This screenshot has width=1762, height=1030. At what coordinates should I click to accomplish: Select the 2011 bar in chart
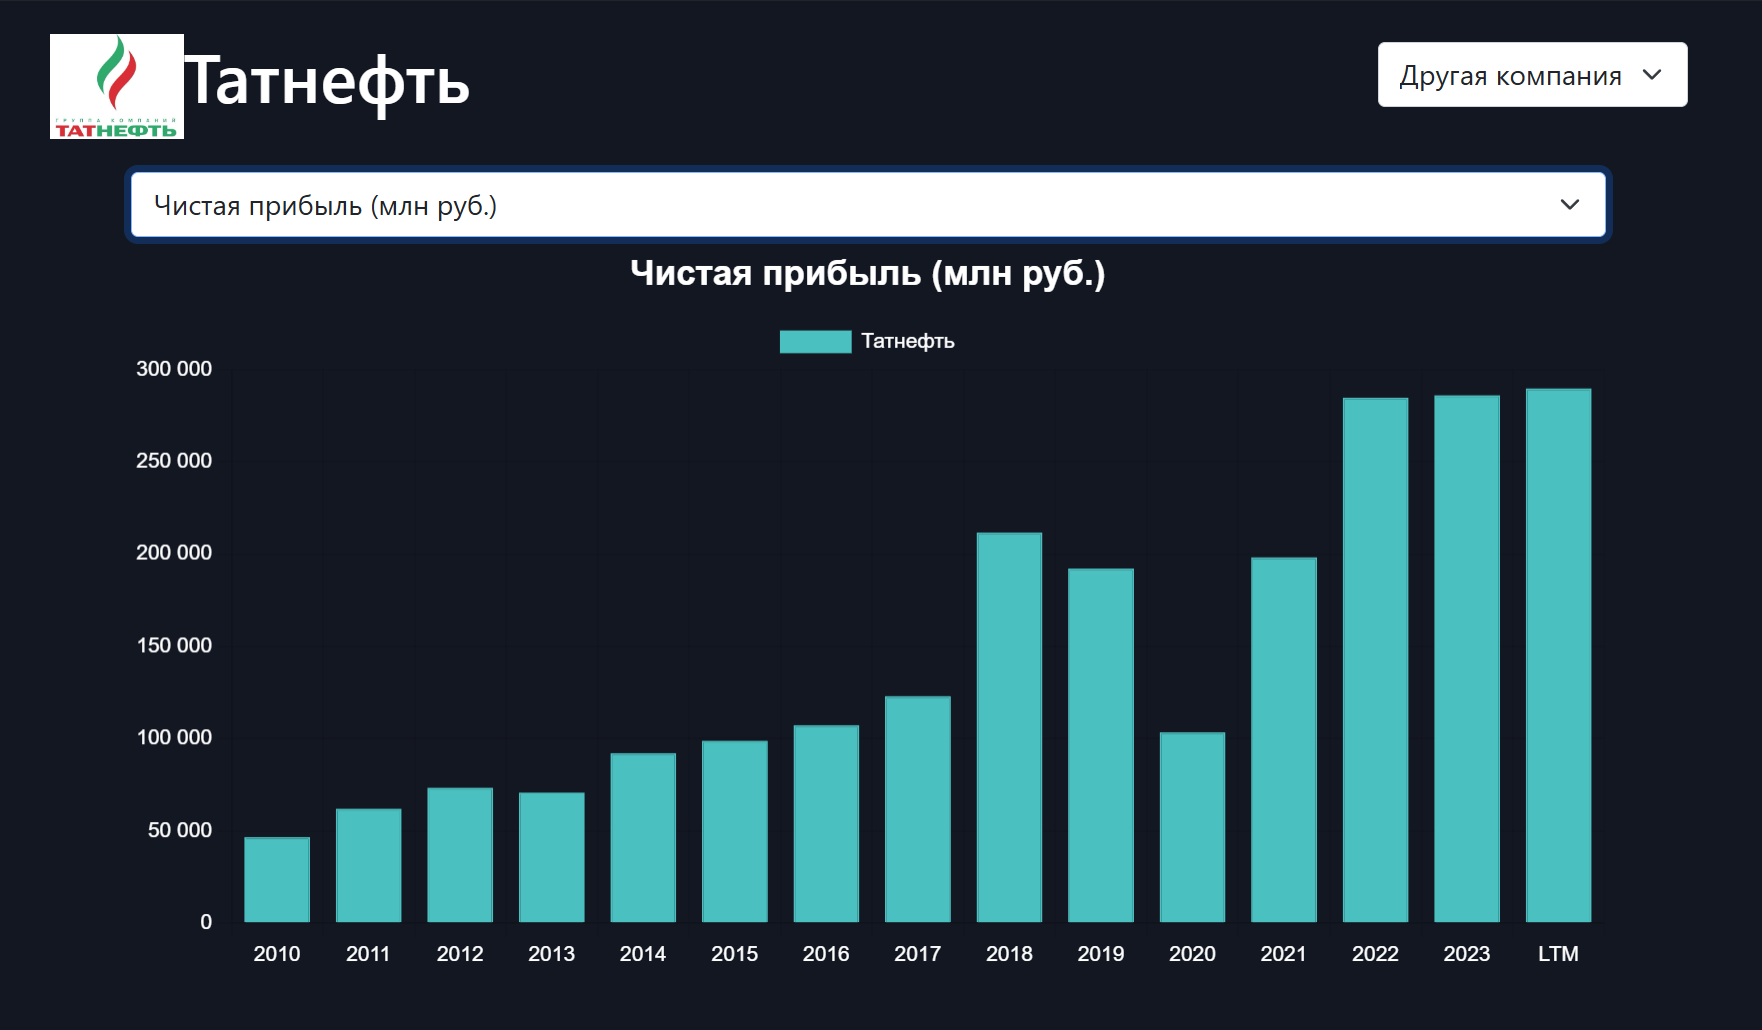tap(368, 865)
